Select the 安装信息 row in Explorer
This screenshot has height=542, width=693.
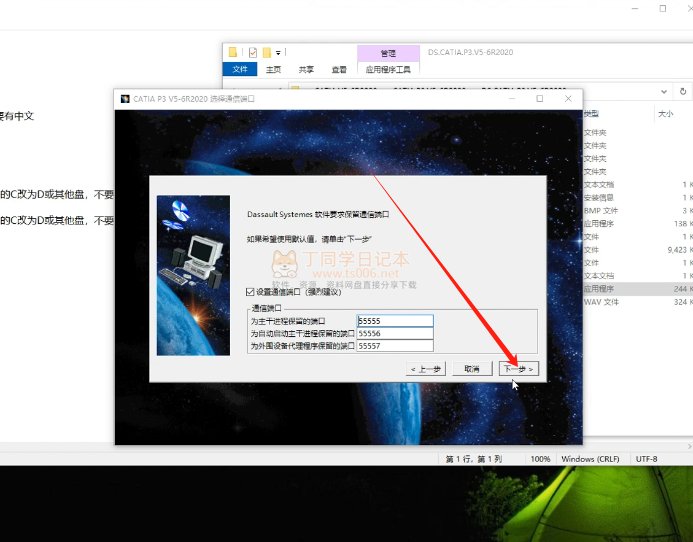638,197
